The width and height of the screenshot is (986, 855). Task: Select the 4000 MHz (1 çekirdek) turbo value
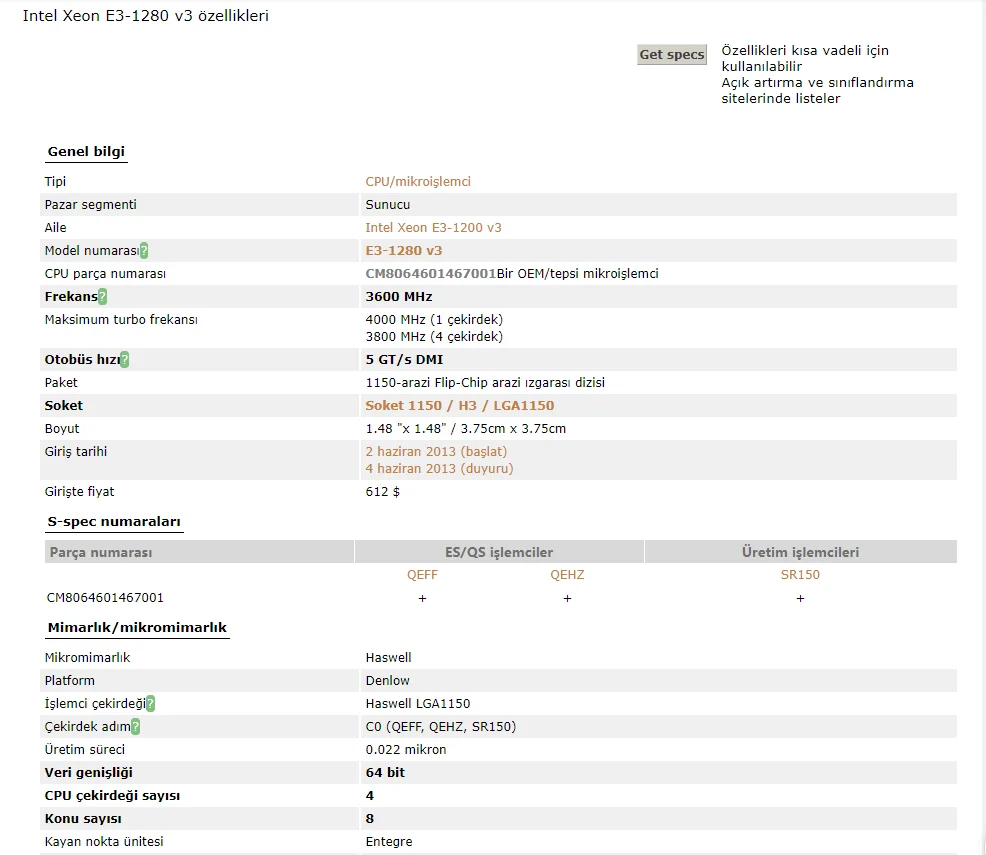click(x=434, y=319)
